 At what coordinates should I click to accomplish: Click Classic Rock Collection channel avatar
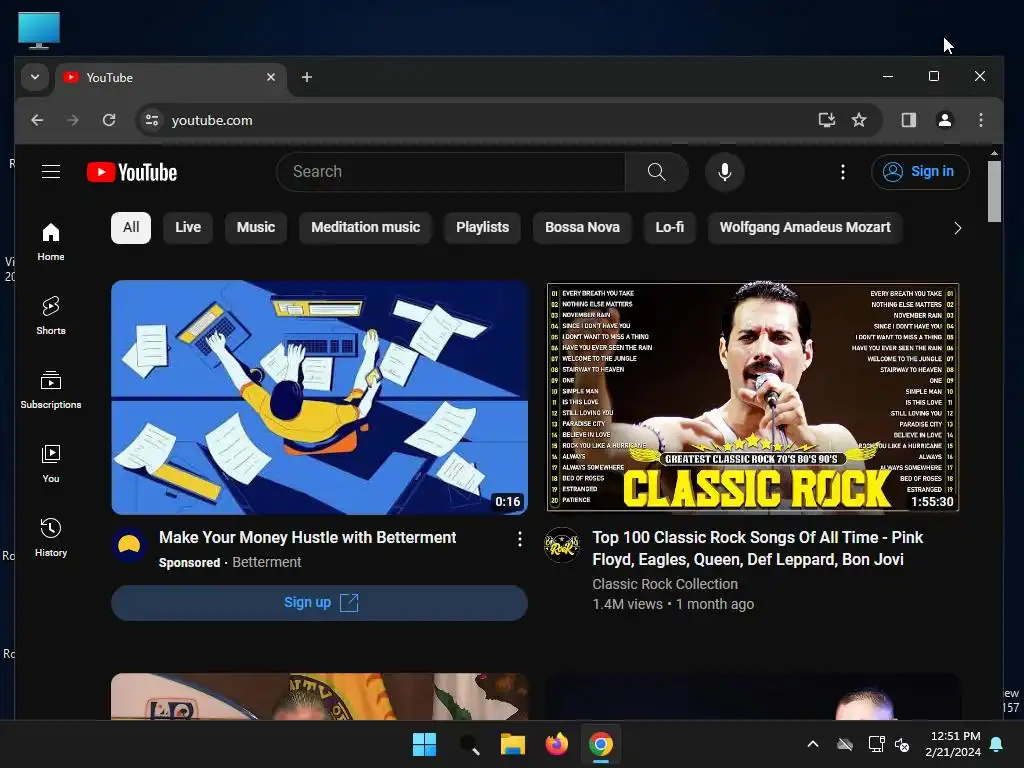562,545
